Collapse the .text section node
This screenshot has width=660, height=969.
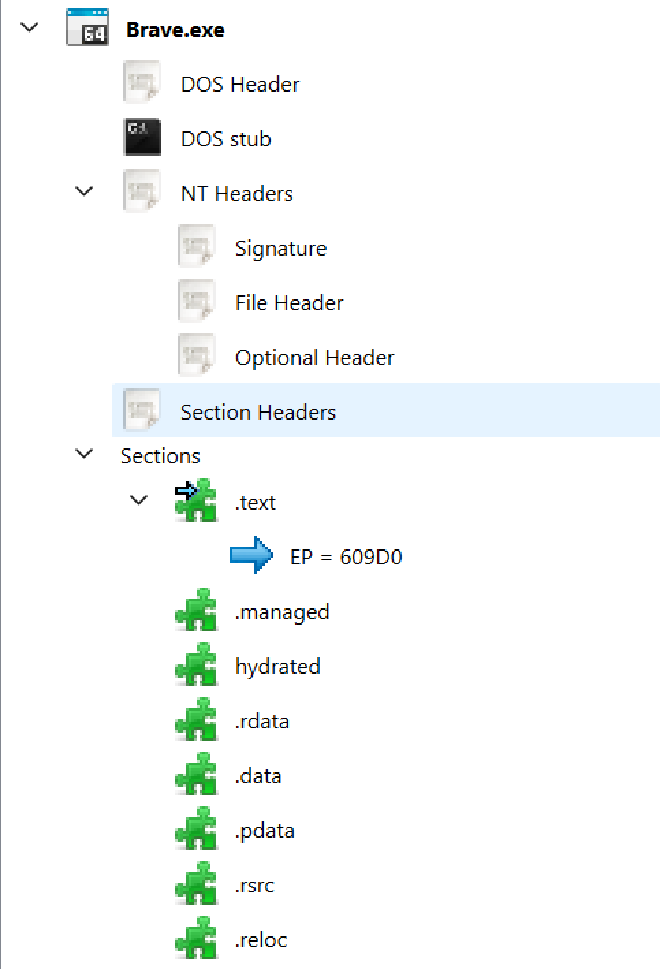click(138, 500)
